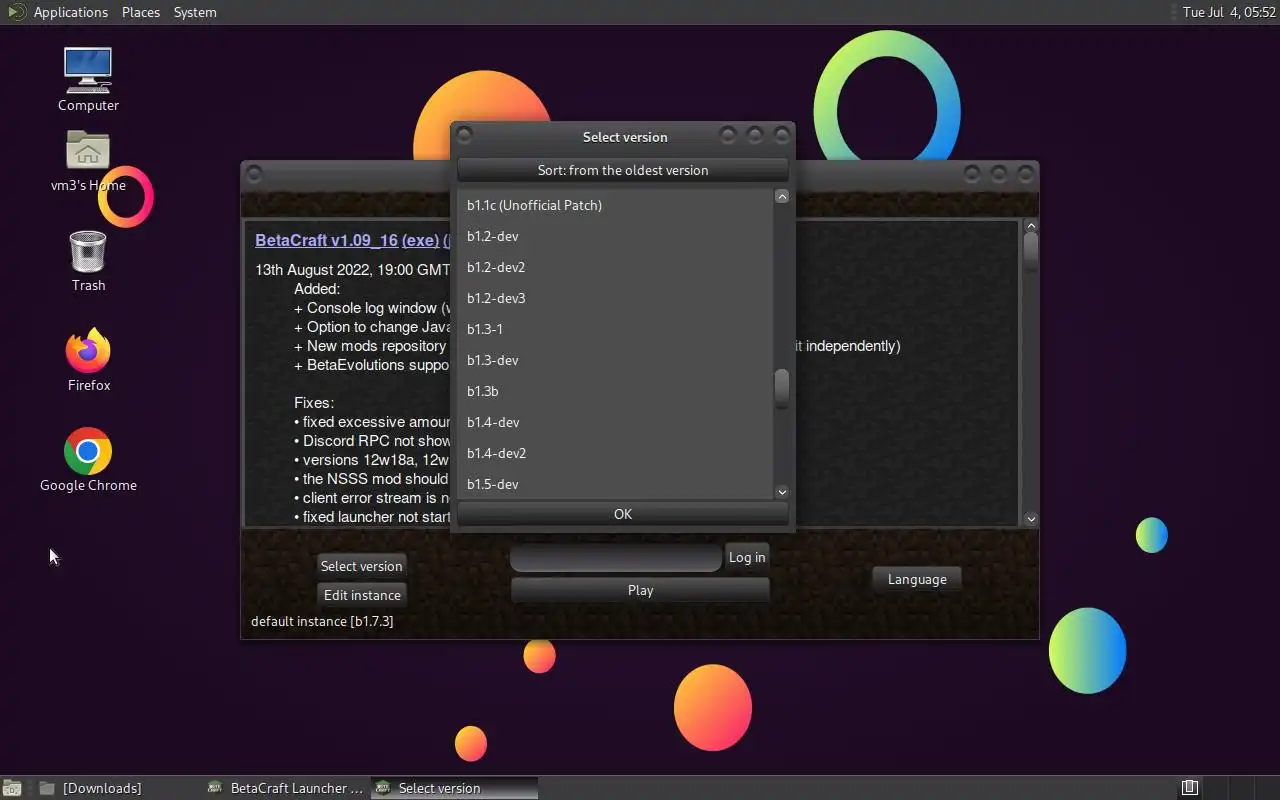Select b1.4-dev2 in the version list
The height and width of the screenshot is (800, 1280).
point(615,453)
